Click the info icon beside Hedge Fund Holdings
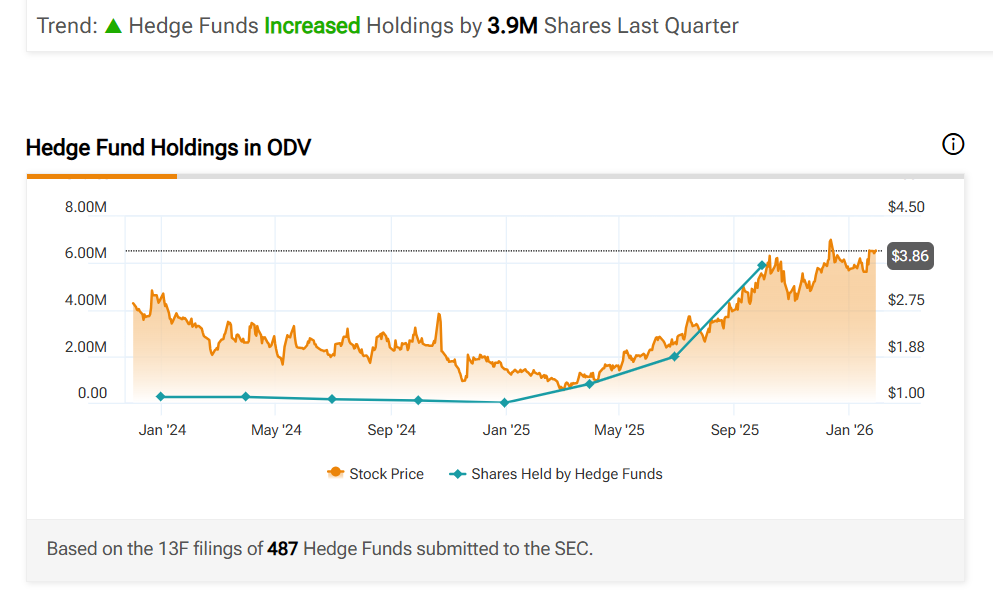Image resolution: width=993 pixels, height=610 pixels. (x=953, y=145)
